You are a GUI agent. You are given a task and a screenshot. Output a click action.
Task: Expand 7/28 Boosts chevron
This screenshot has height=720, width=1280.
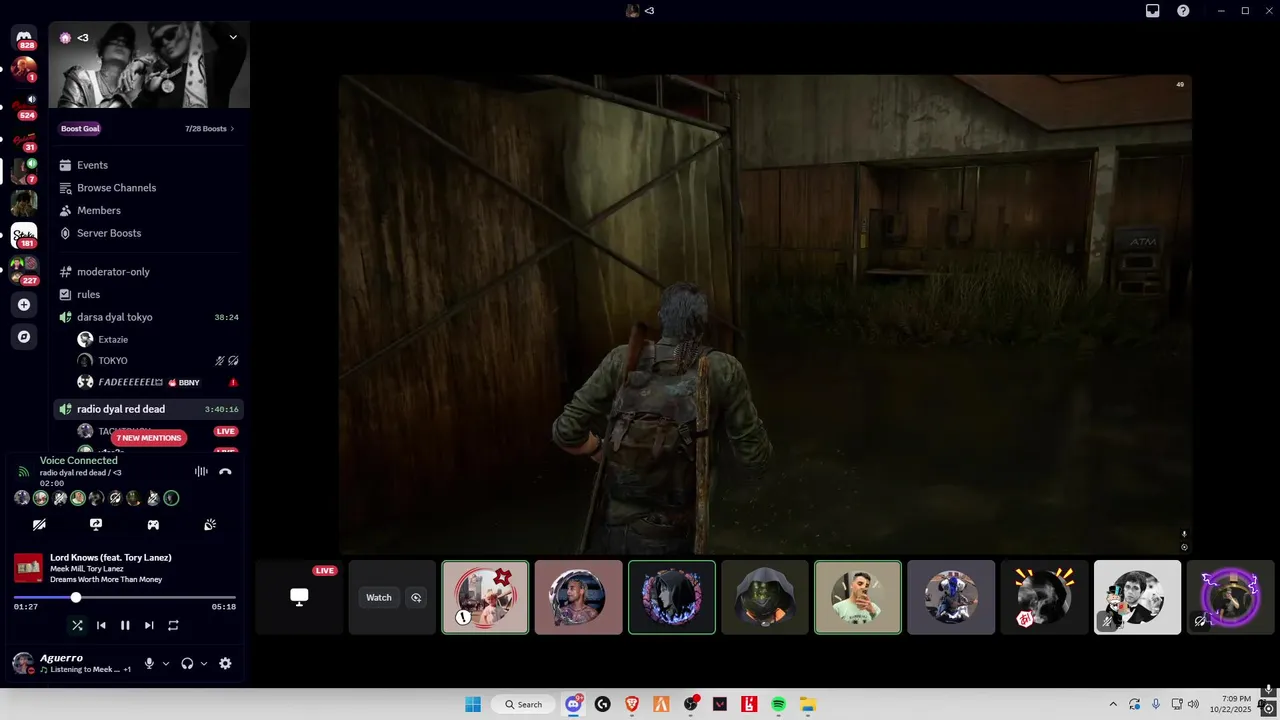pos(232,129)
